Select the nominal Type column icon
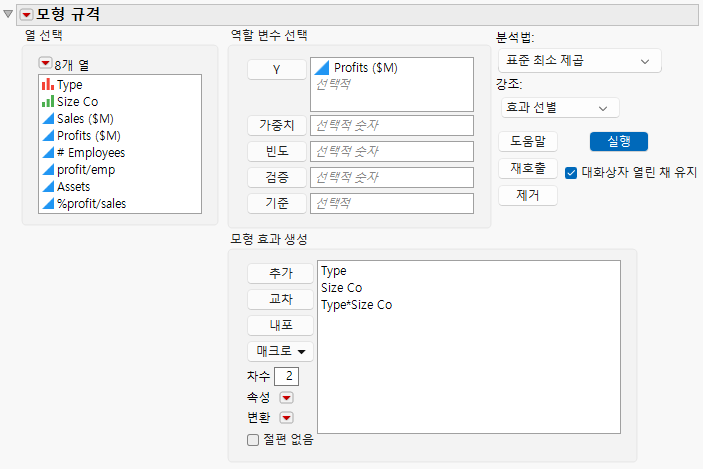Screen dimensions: 703x469 click(x=48, y=84)
